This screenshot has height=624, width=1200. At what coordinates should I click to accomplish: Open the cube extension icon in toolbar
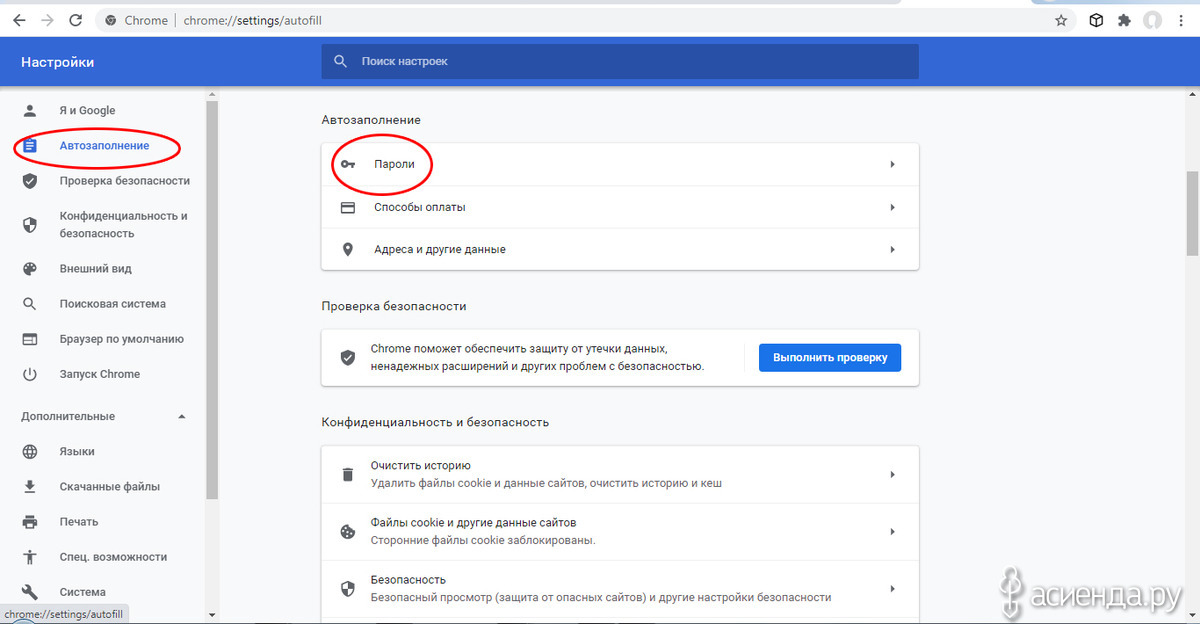(x=1096, y=20)
